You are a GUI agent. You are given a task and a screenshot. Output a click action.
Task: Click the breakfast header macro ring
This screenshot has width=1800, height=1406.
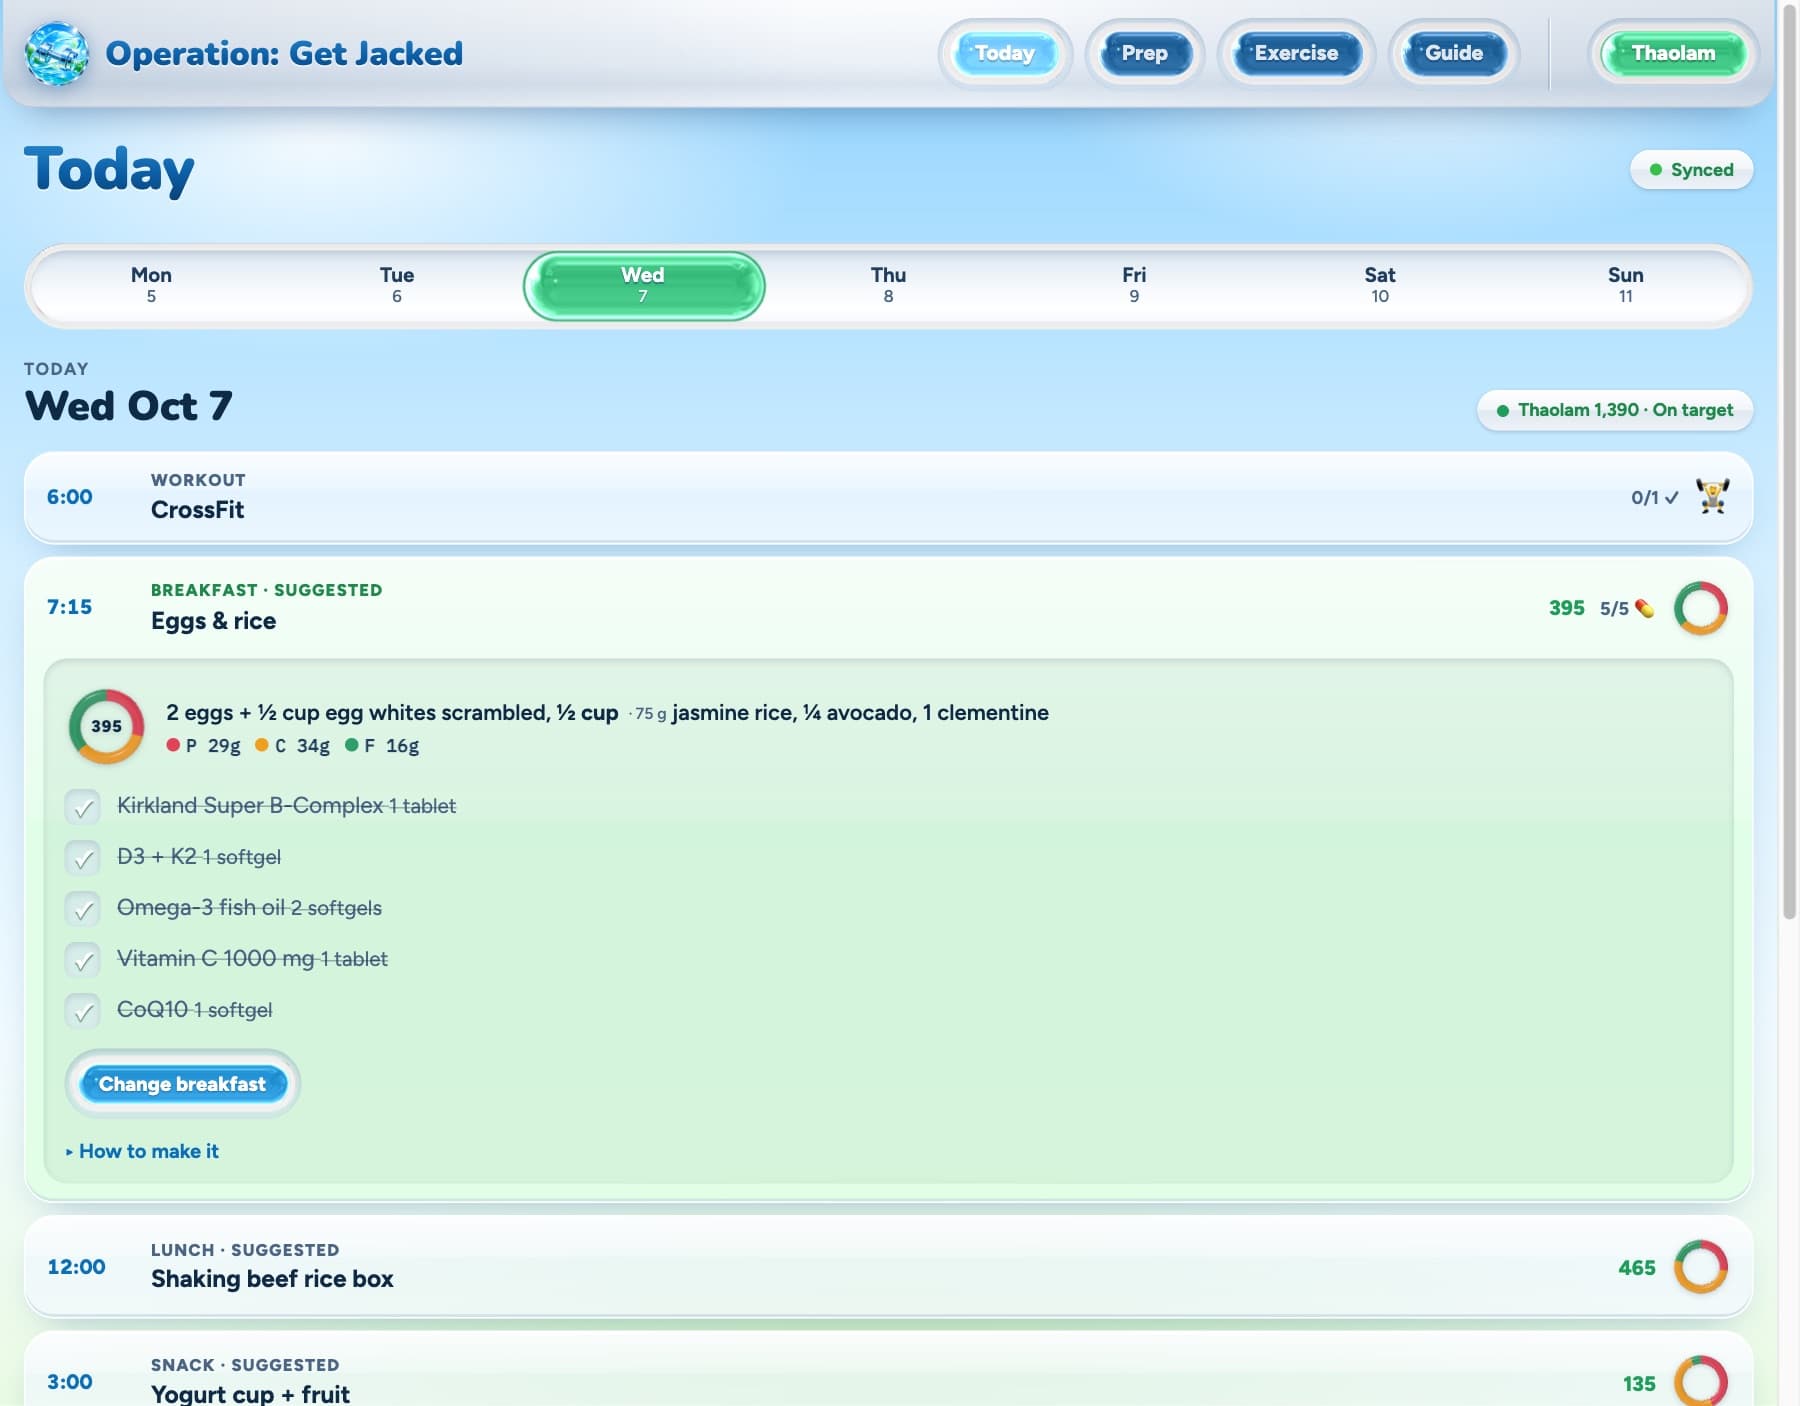(x=1700, y=608)
